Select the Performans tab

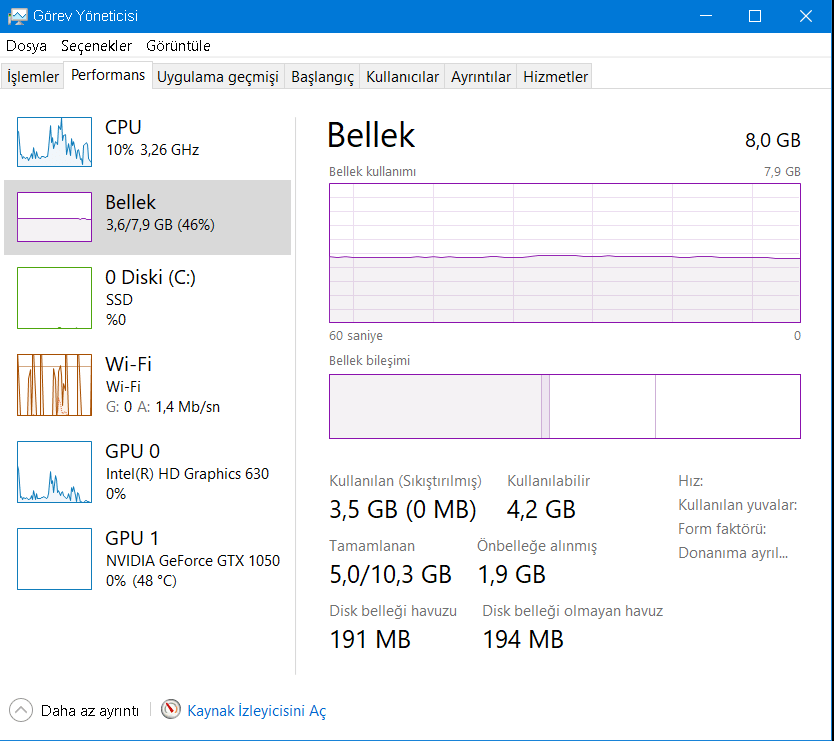[x=108, y=75]
